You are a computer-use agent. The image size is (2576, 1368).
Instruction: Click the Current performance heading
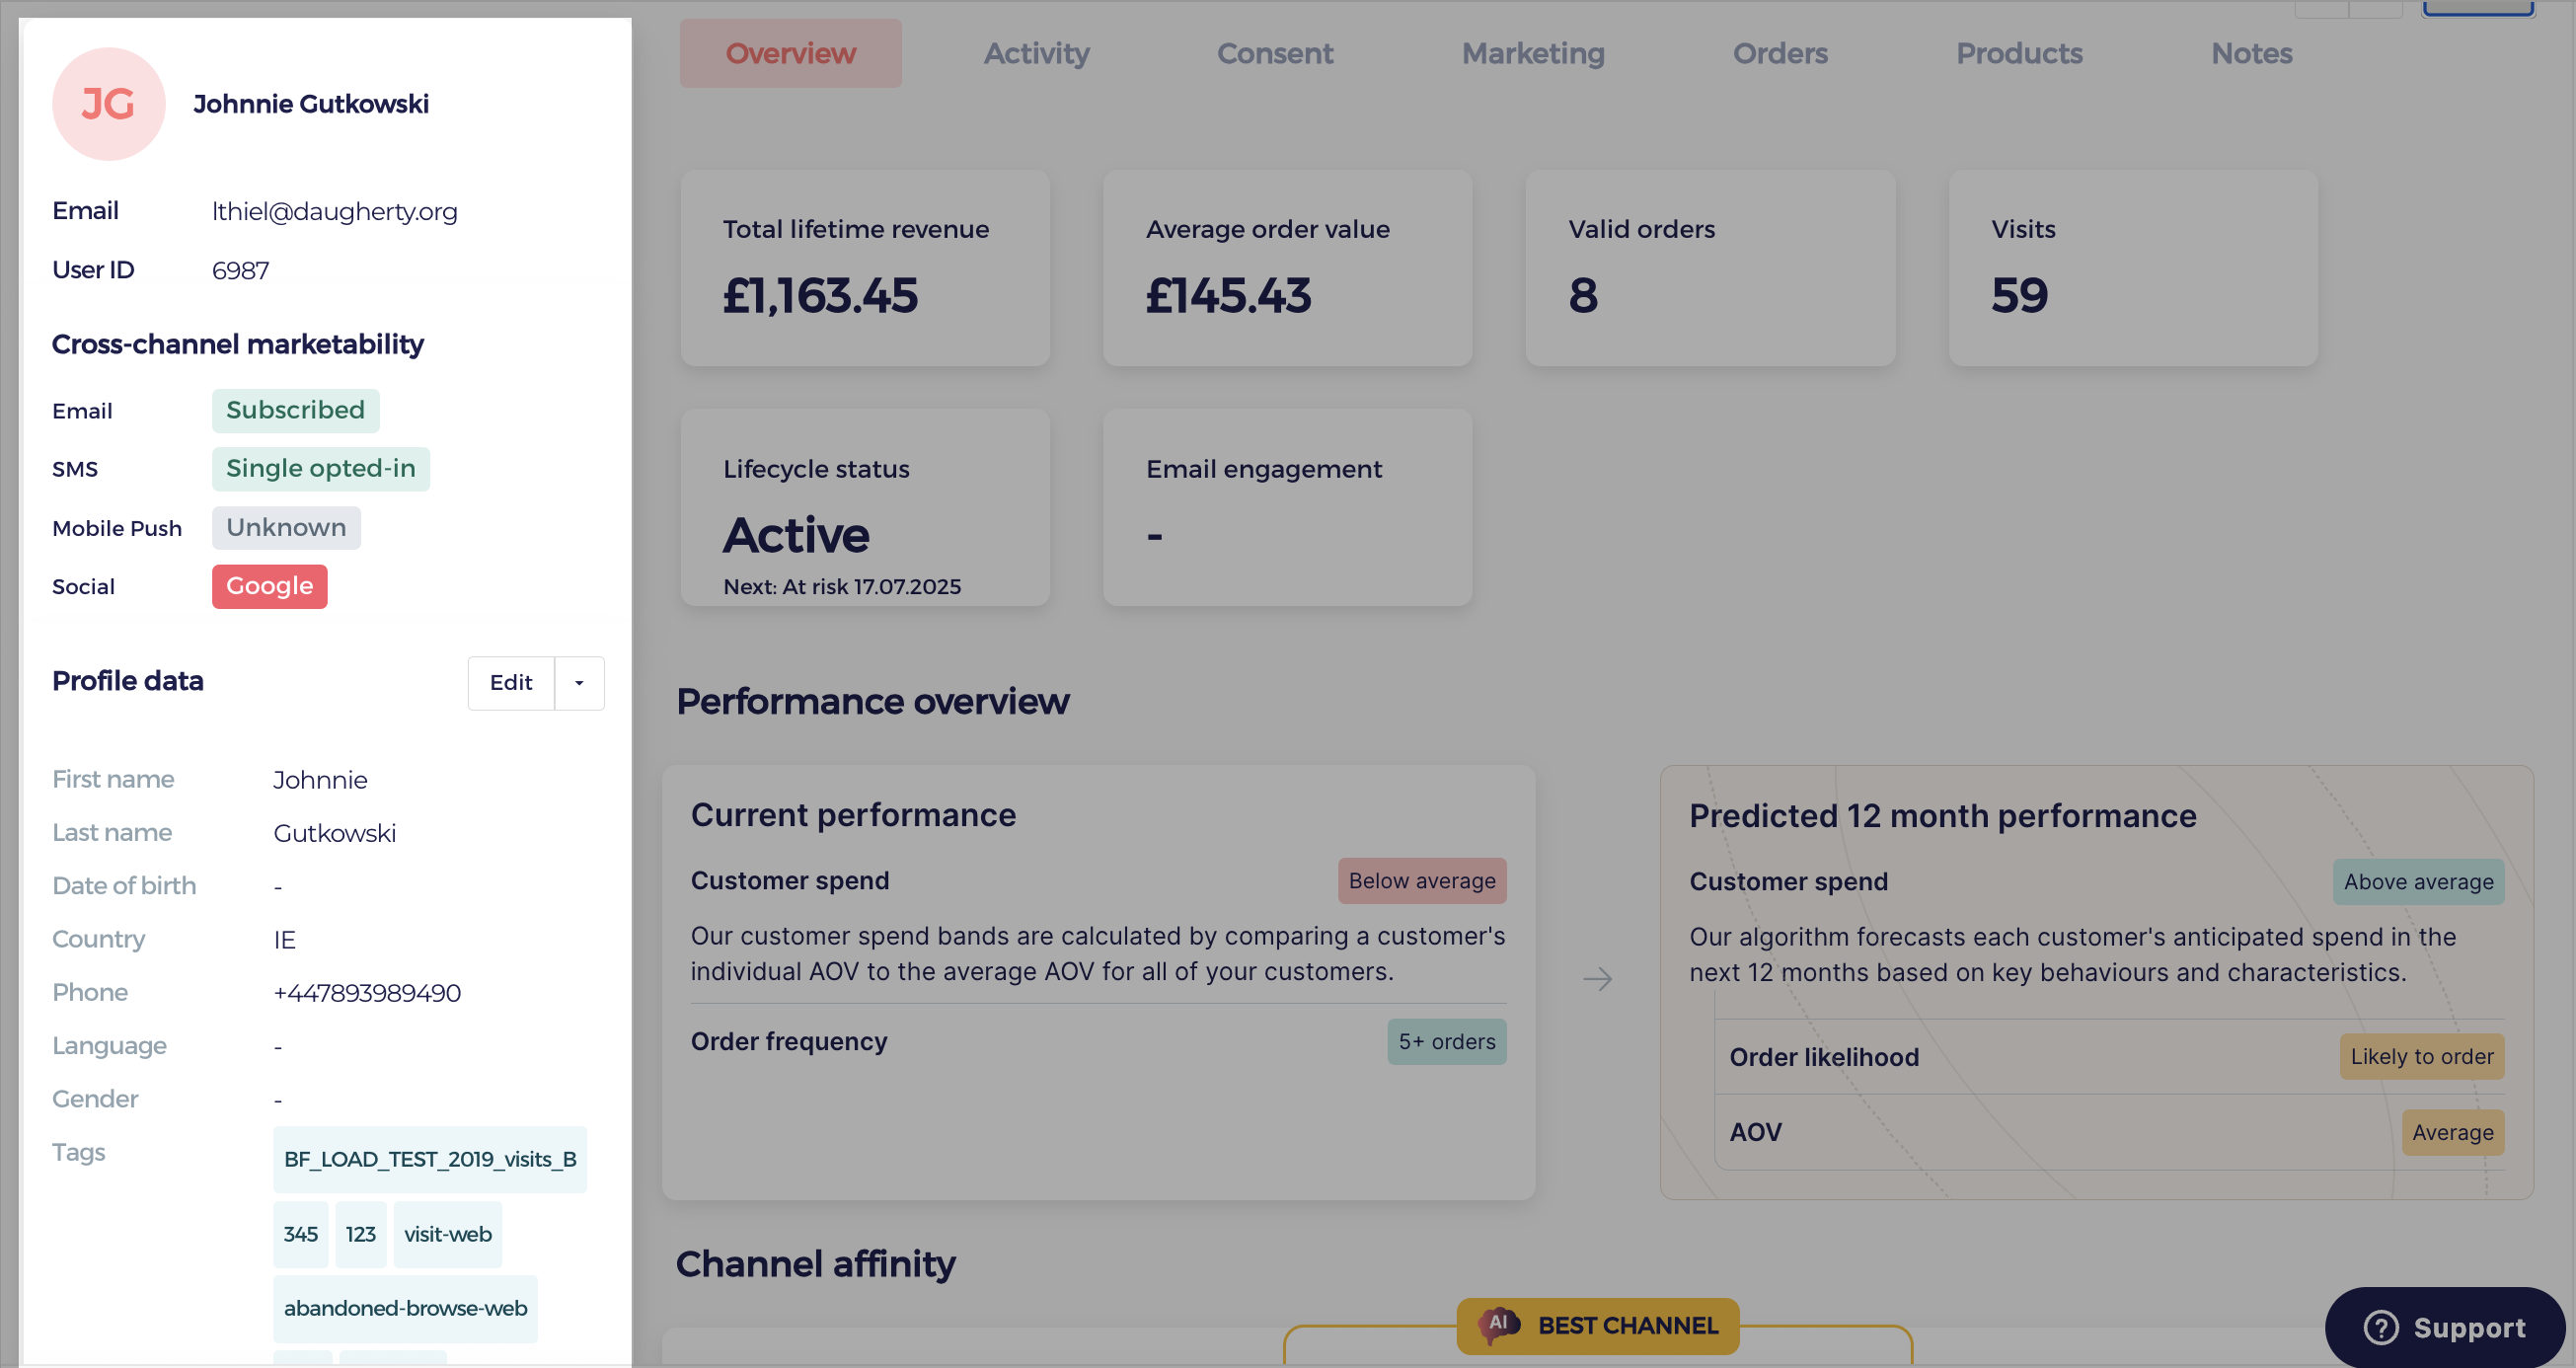853,815
